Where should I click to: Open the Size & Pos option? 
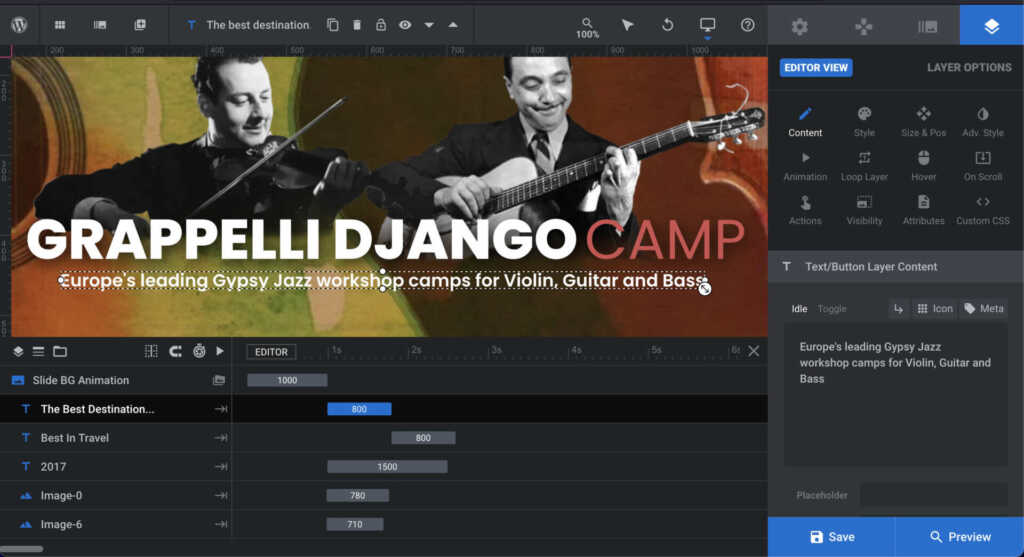[x=923, y=122]
